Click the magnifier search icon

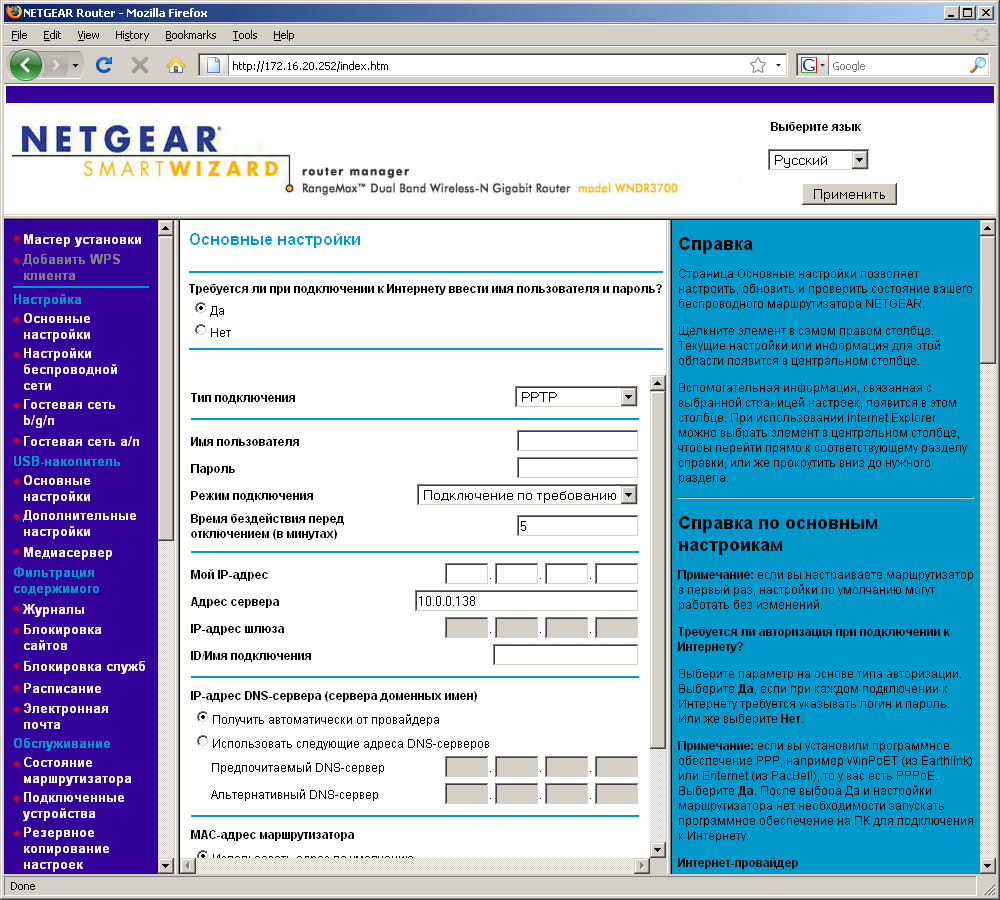(978, 65)
